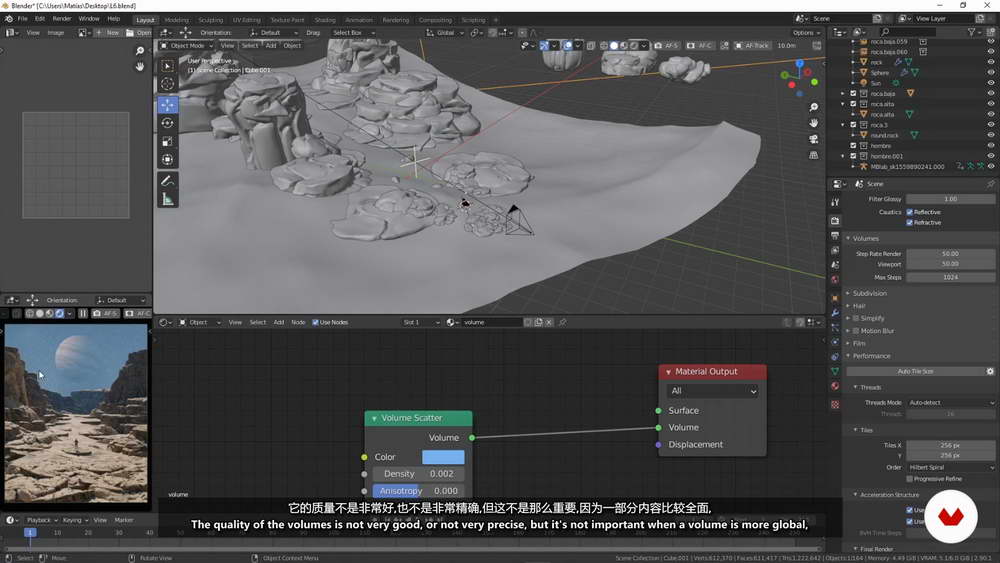Click Volume Scatter blue color swatch
The height and width of the screenshot is (563, 1000).
[443, 457]
